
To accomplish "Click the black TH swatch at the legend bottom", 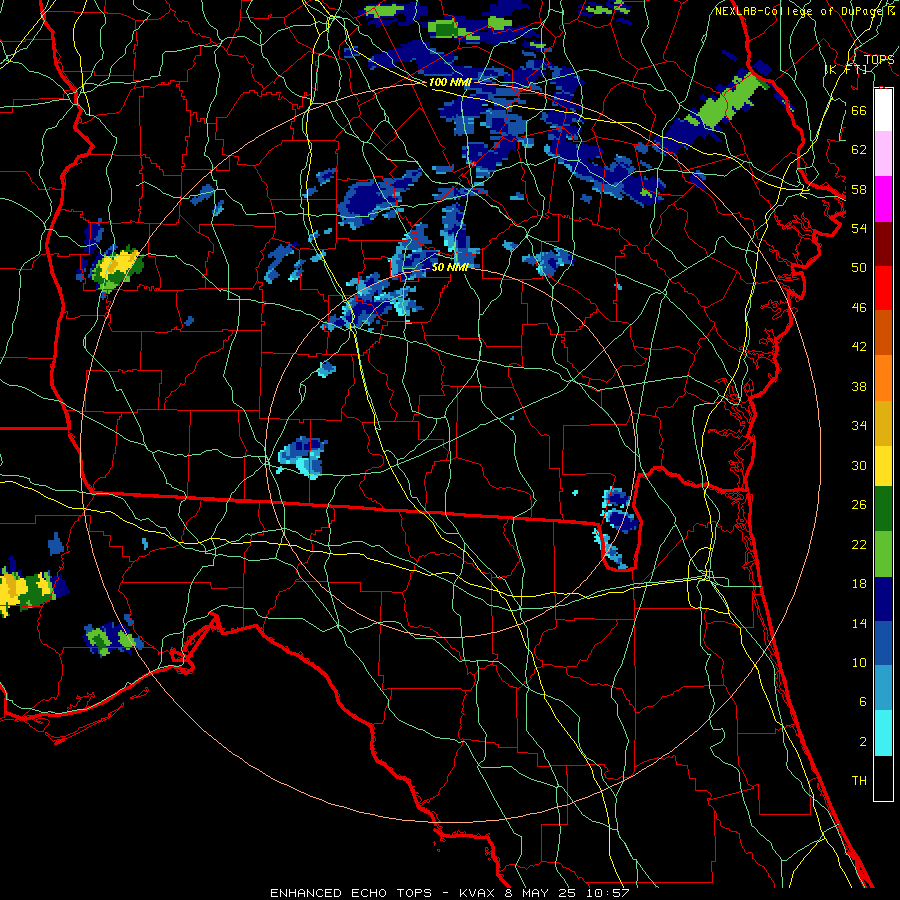I will [x=883, y=778].
